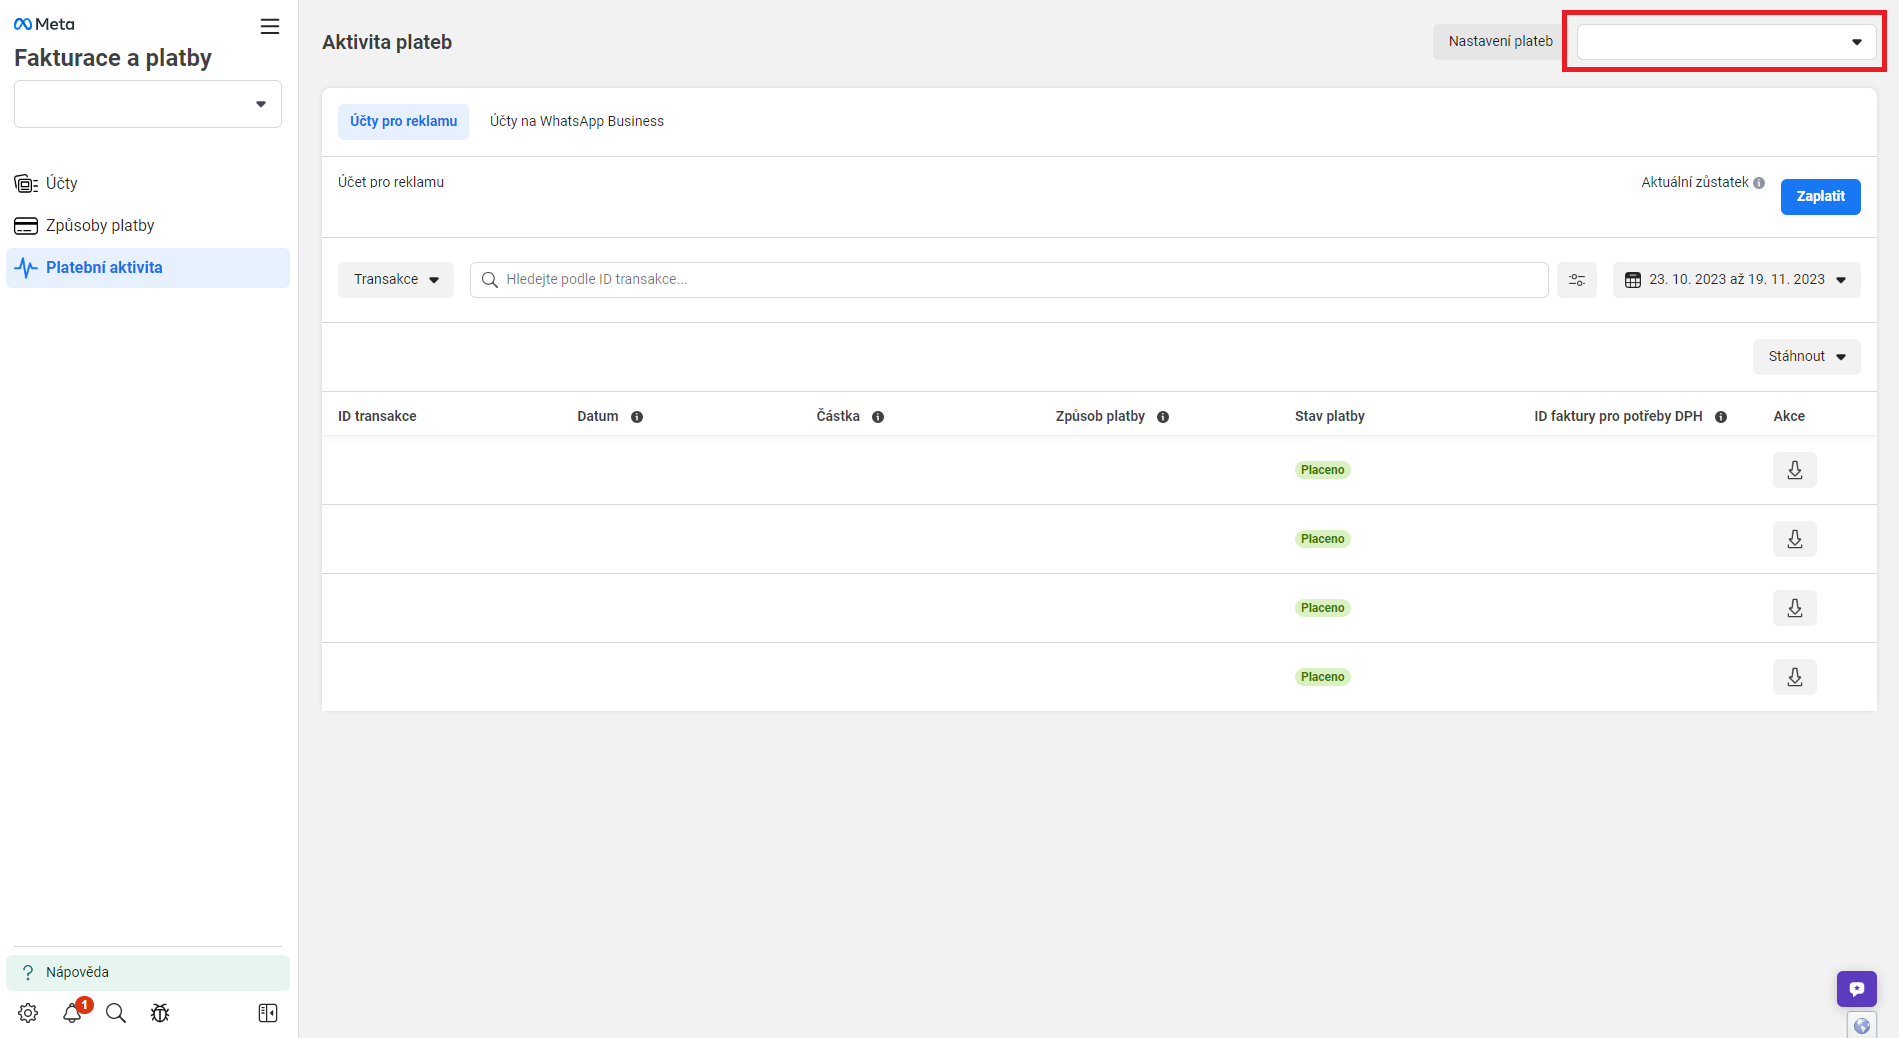1899x1038 pixels.
Task: Click the Aktivita plateb heading
Action: pos(387,42)
